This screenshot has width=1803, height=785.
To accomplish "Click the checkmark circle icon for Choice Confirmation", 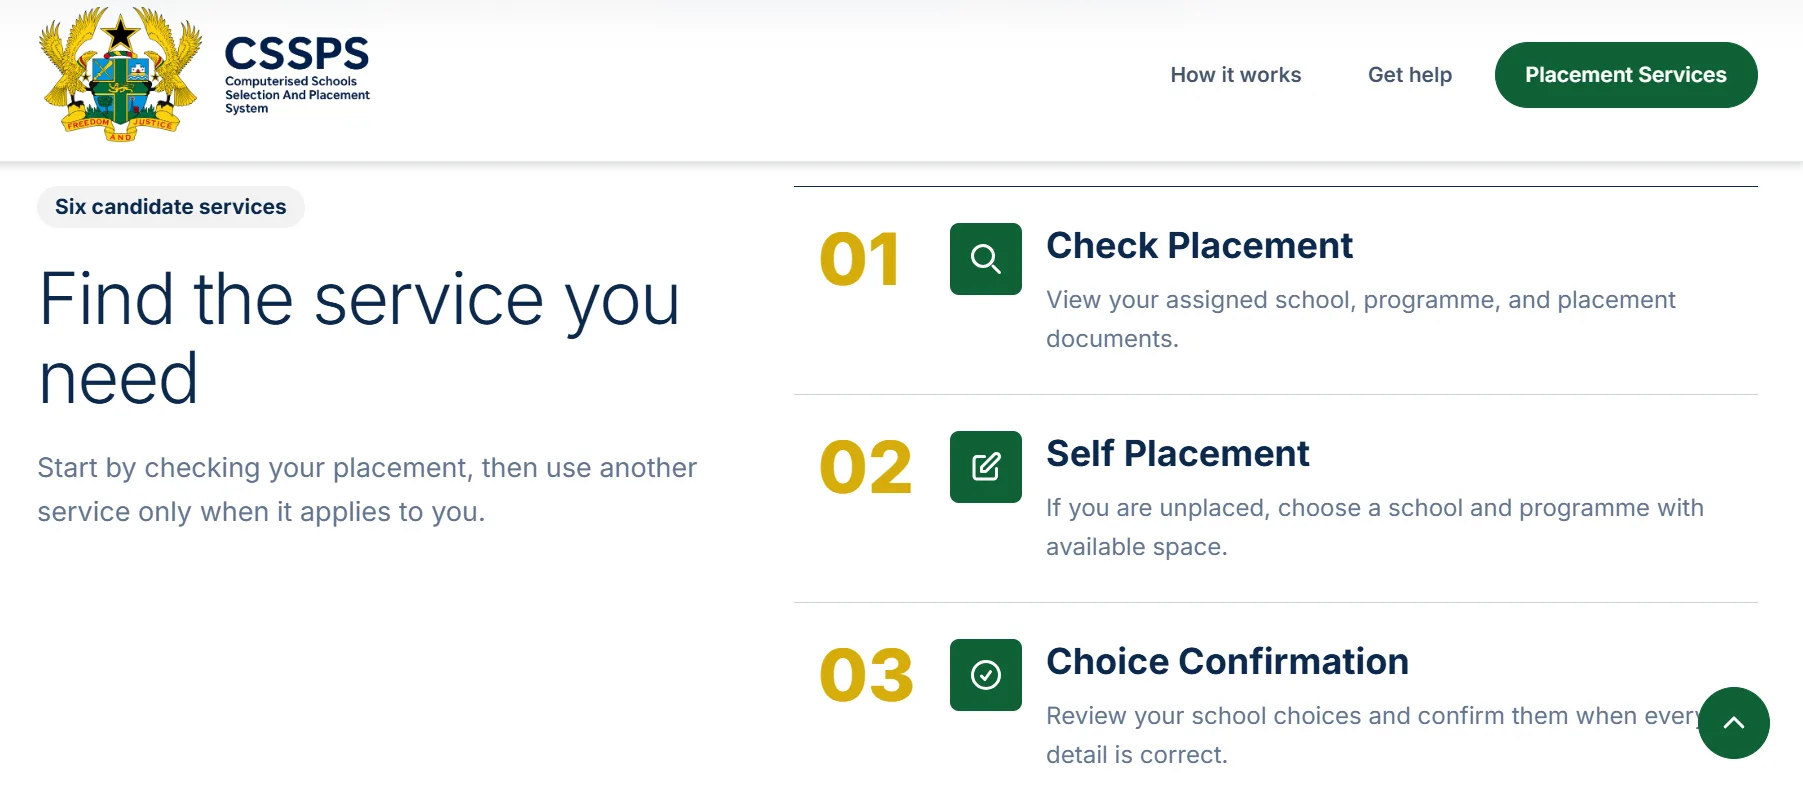I will (985, 675).
